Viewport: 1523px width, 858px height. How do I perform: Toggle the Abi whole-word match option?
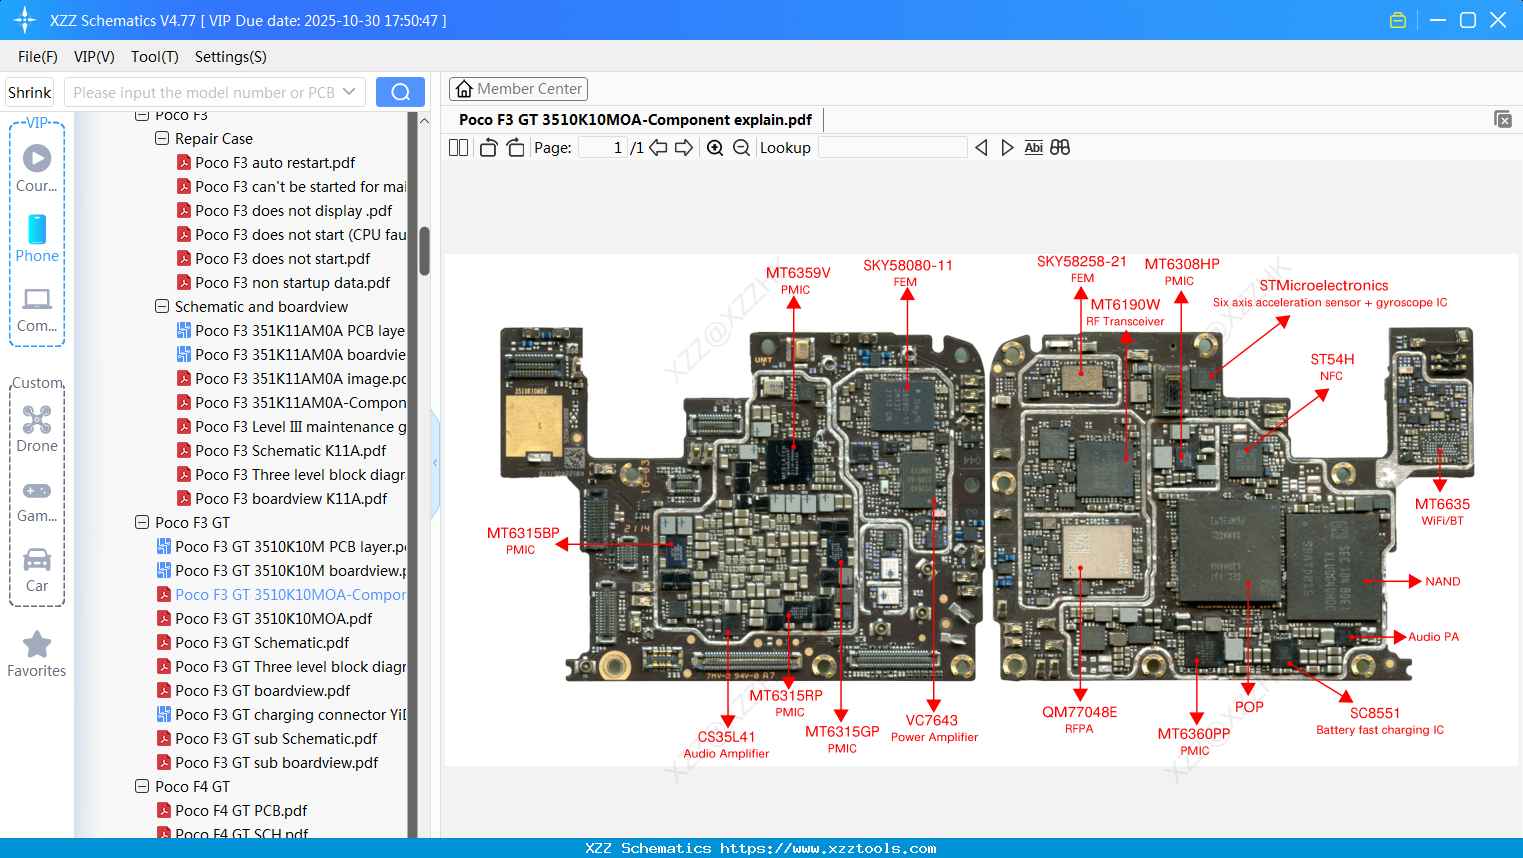tap(1033, 147)
